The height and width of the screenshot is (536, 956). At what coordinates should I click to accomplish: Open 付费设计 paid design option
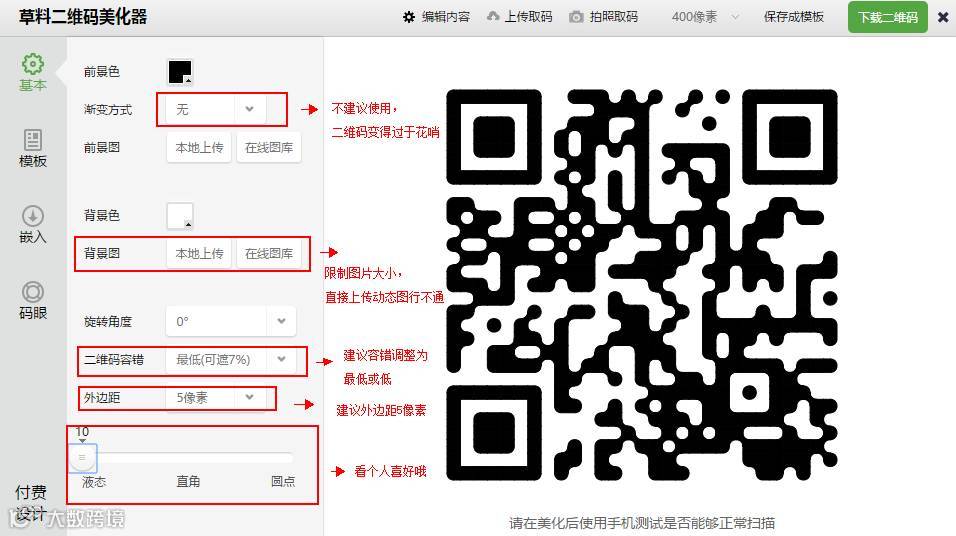coord(30,503)
